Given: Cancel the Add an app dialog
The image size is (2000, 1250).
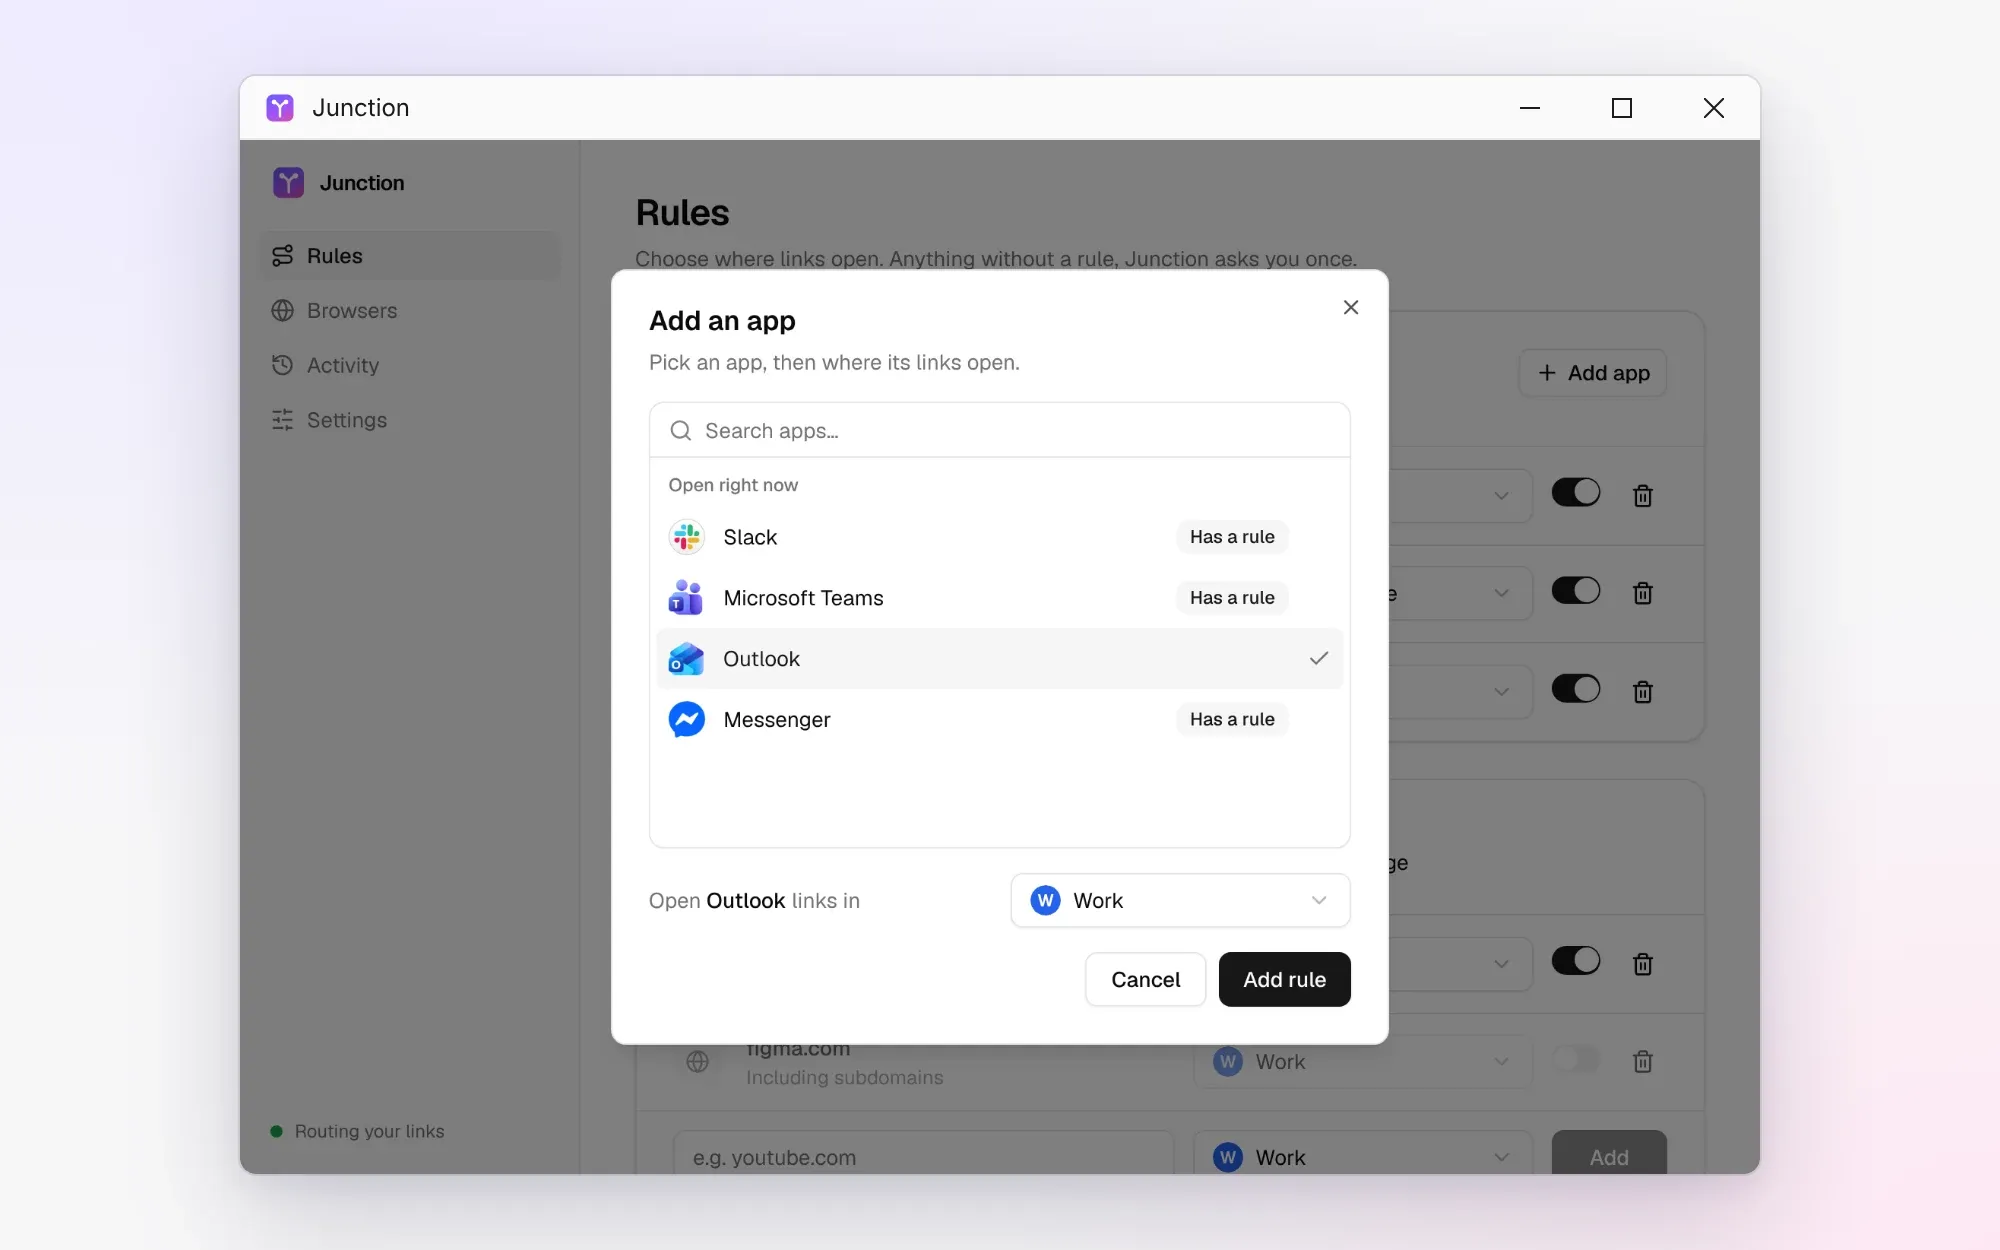Looking at the screenshot, I should [x=1145, y=980].
